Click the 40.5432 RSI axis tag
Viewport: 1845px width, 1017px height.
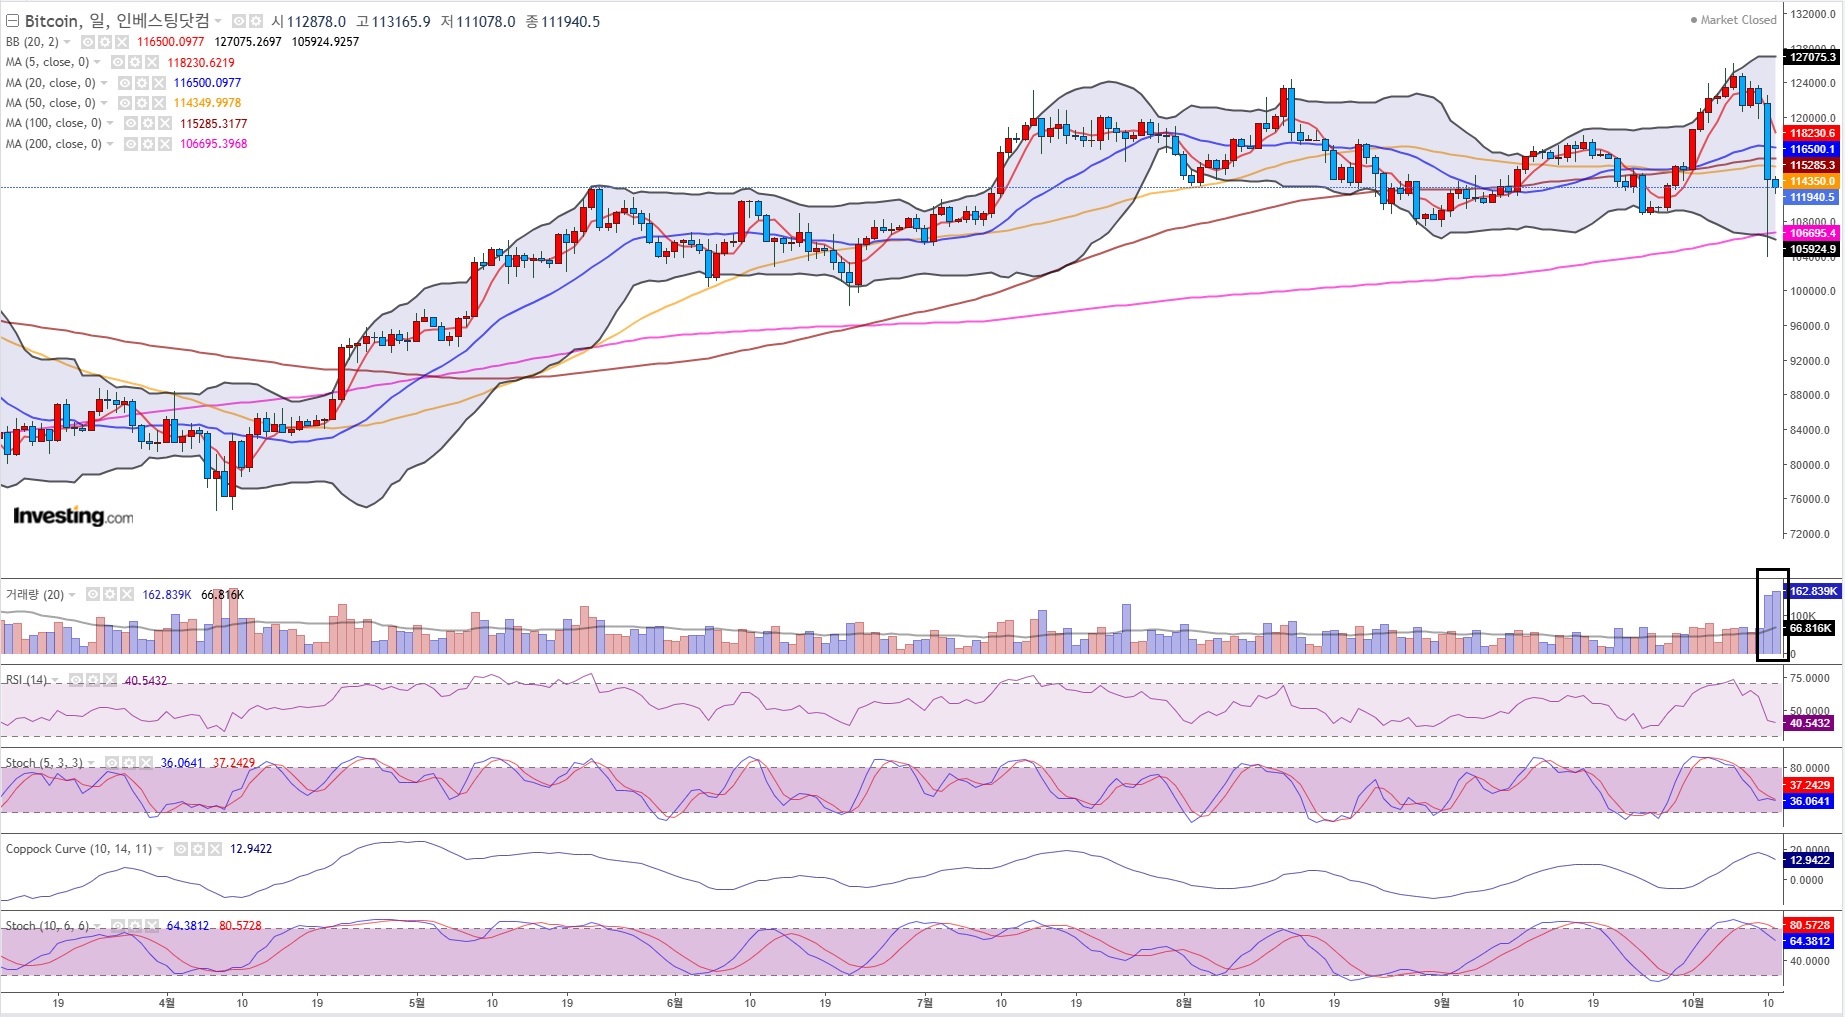coord(1810,723)
